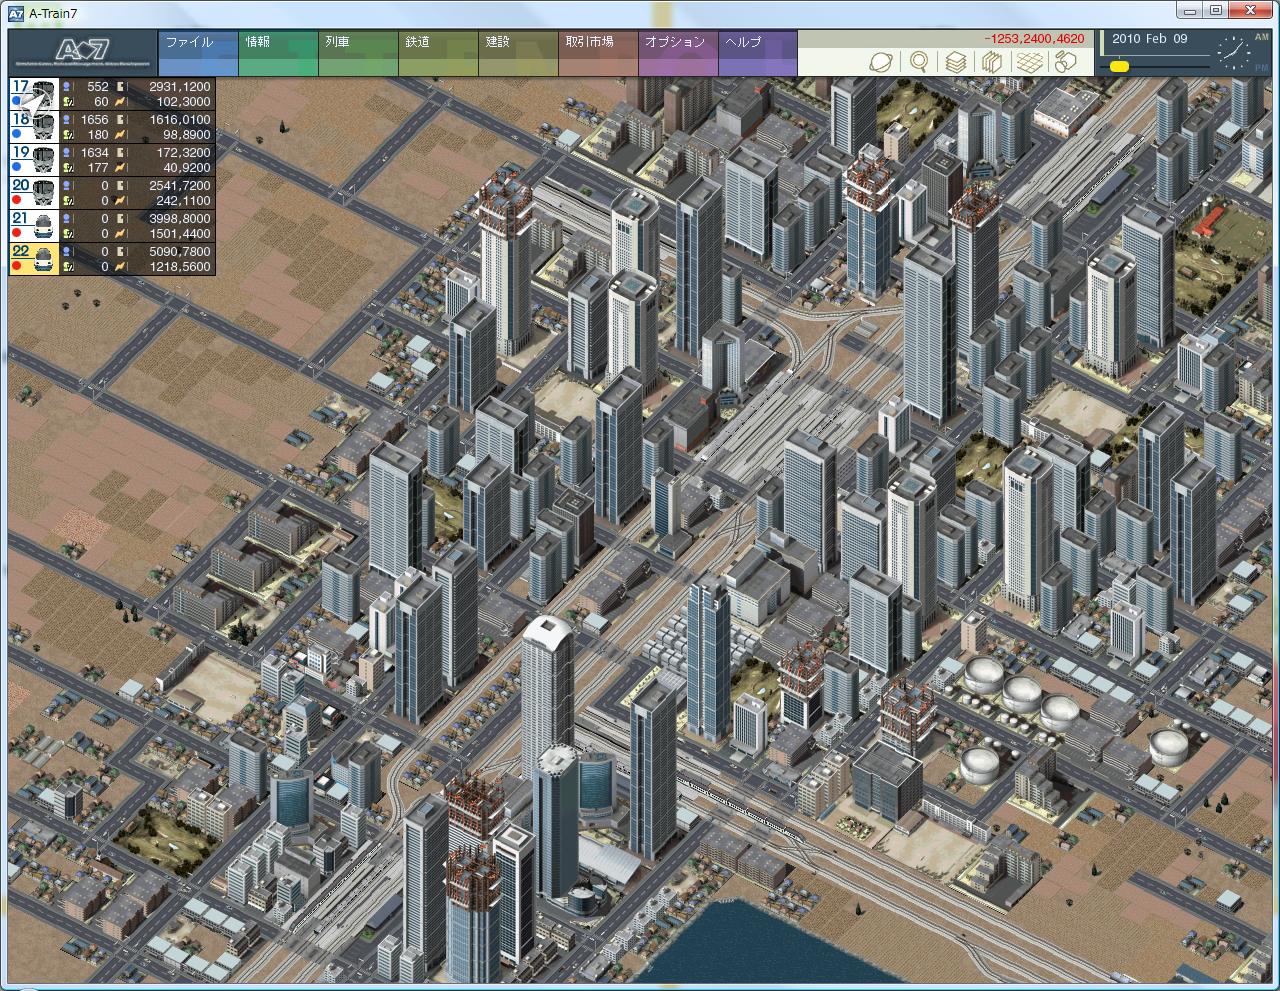
Task: Open the 取引市場 (Trading Market) menu
Action: point(598,53)
